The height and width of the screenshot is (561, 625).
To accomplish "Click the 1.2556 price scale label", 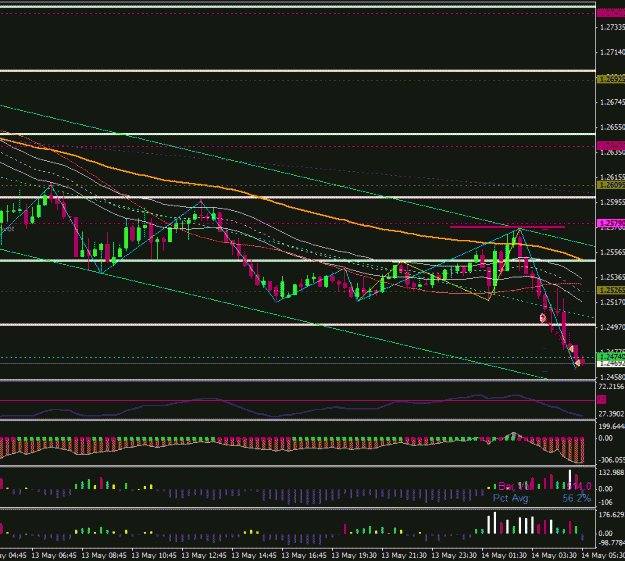I will point(612,252).
